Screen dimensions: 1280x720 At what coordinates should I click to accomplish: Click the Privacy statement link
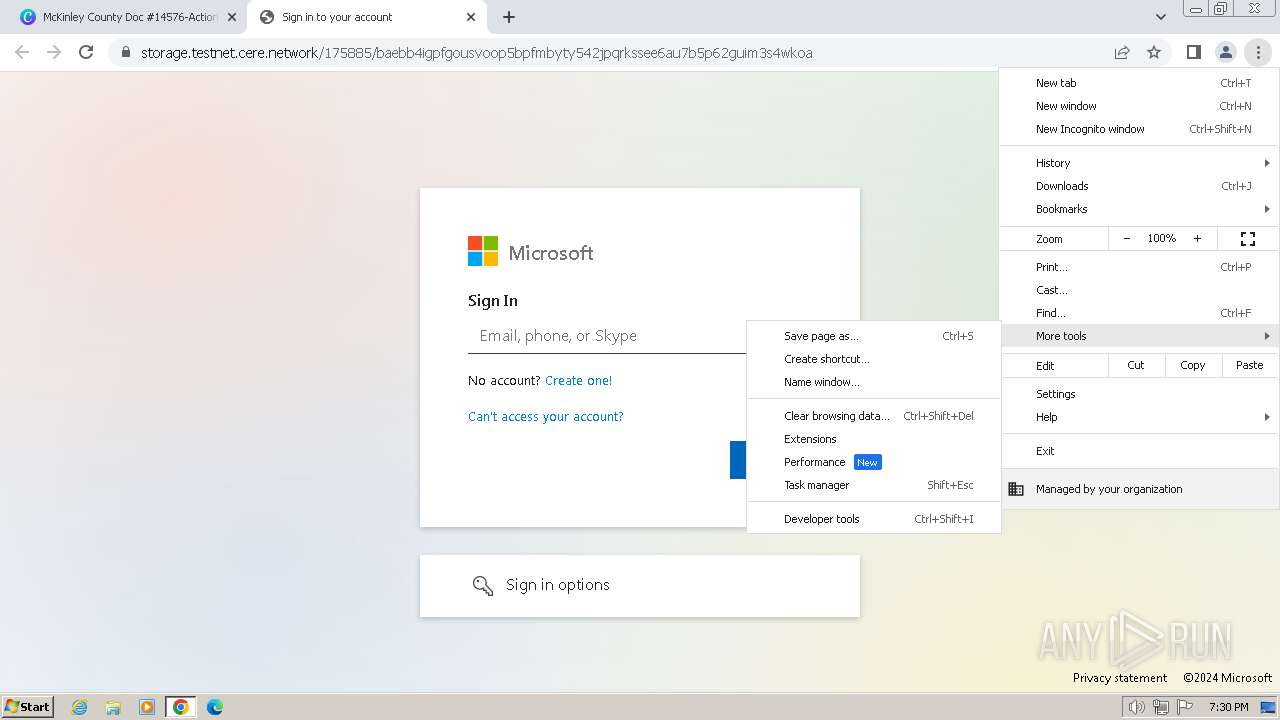(1120, 678)
